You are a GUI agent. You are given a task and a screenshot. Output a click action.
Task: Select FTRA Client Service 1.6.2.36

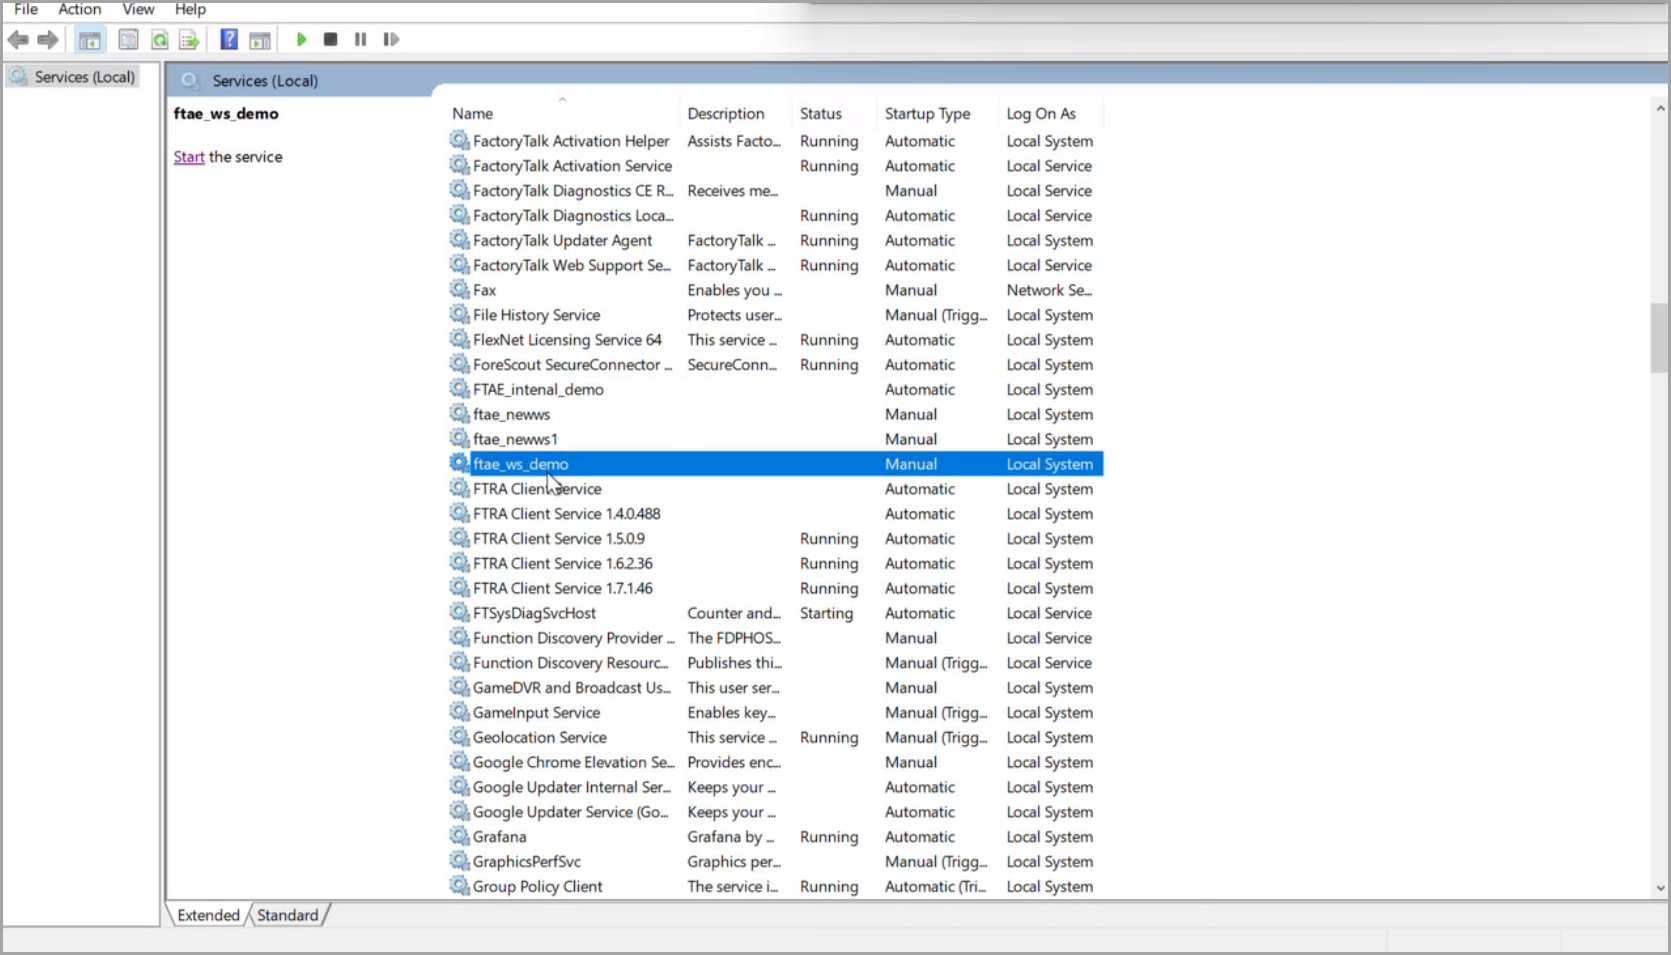click(775, 564)
